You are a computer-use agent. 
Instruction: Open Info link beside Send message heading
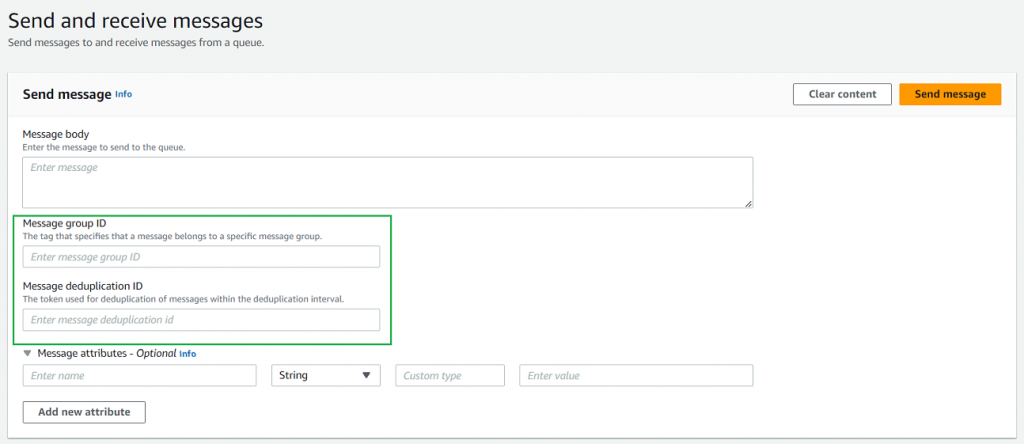(123, 94)
